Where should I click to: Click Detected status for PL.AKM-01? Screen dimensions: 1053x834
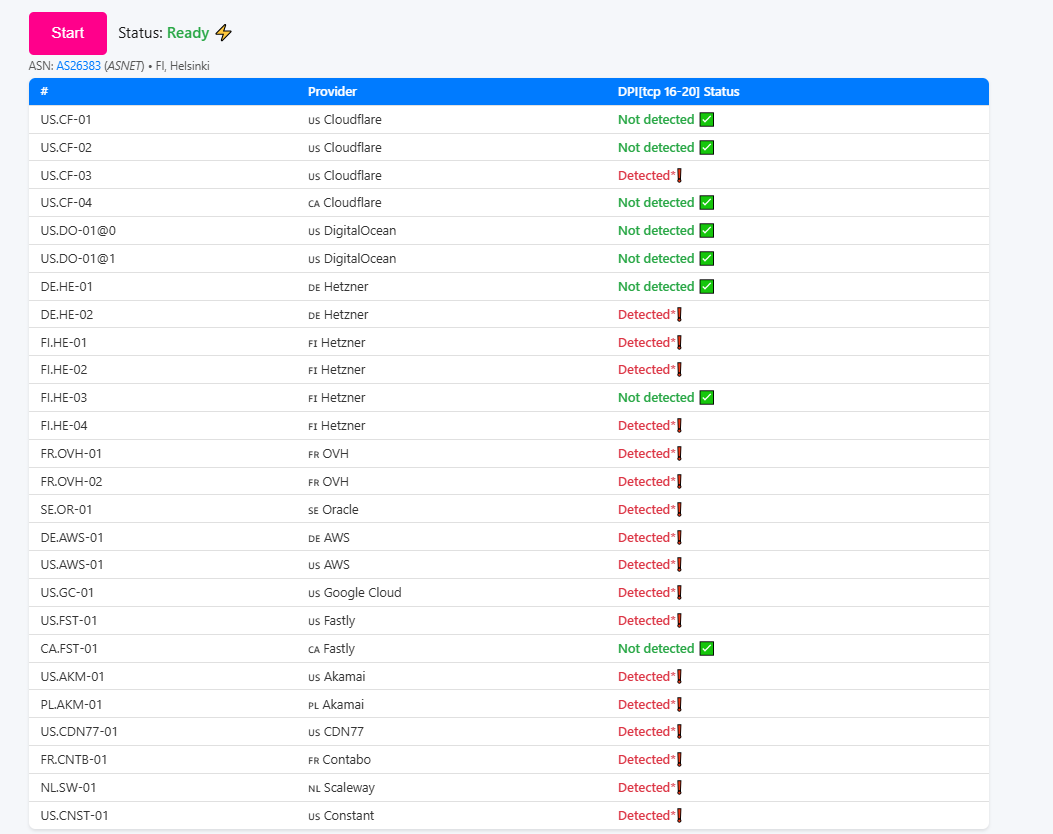(646, 705)
